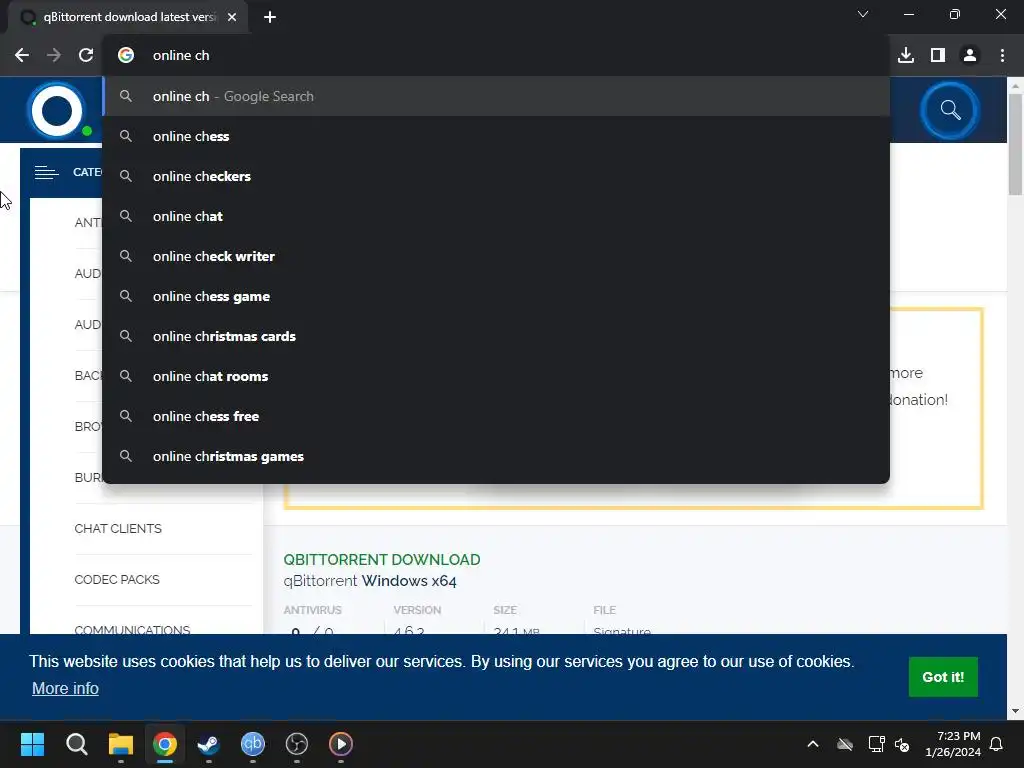
Task: Toggle the Chrome side panel icon
Action: pos(938,56)
